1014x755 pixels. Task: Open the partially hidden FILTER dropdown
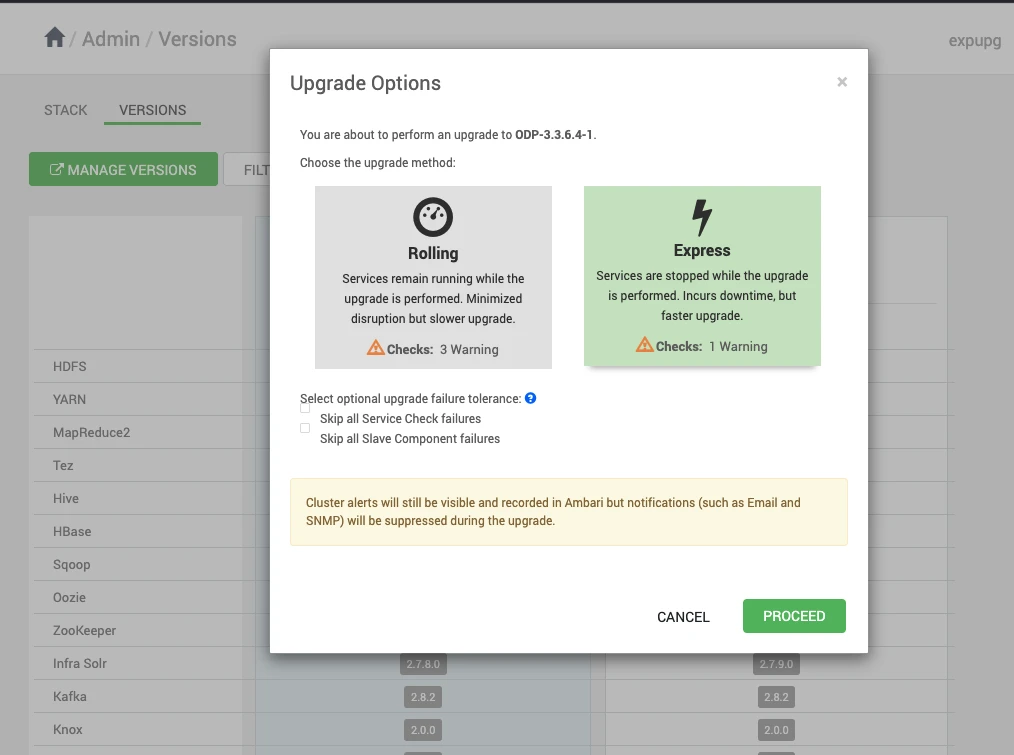[x=247, y=169]
